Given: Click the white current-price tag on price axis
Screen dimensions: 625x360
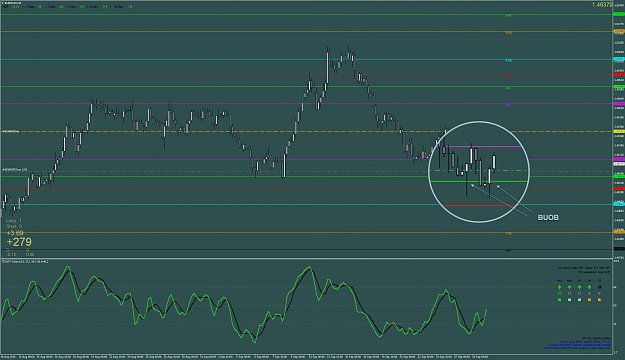Looking at the screenshot, I should pos(619,164).
